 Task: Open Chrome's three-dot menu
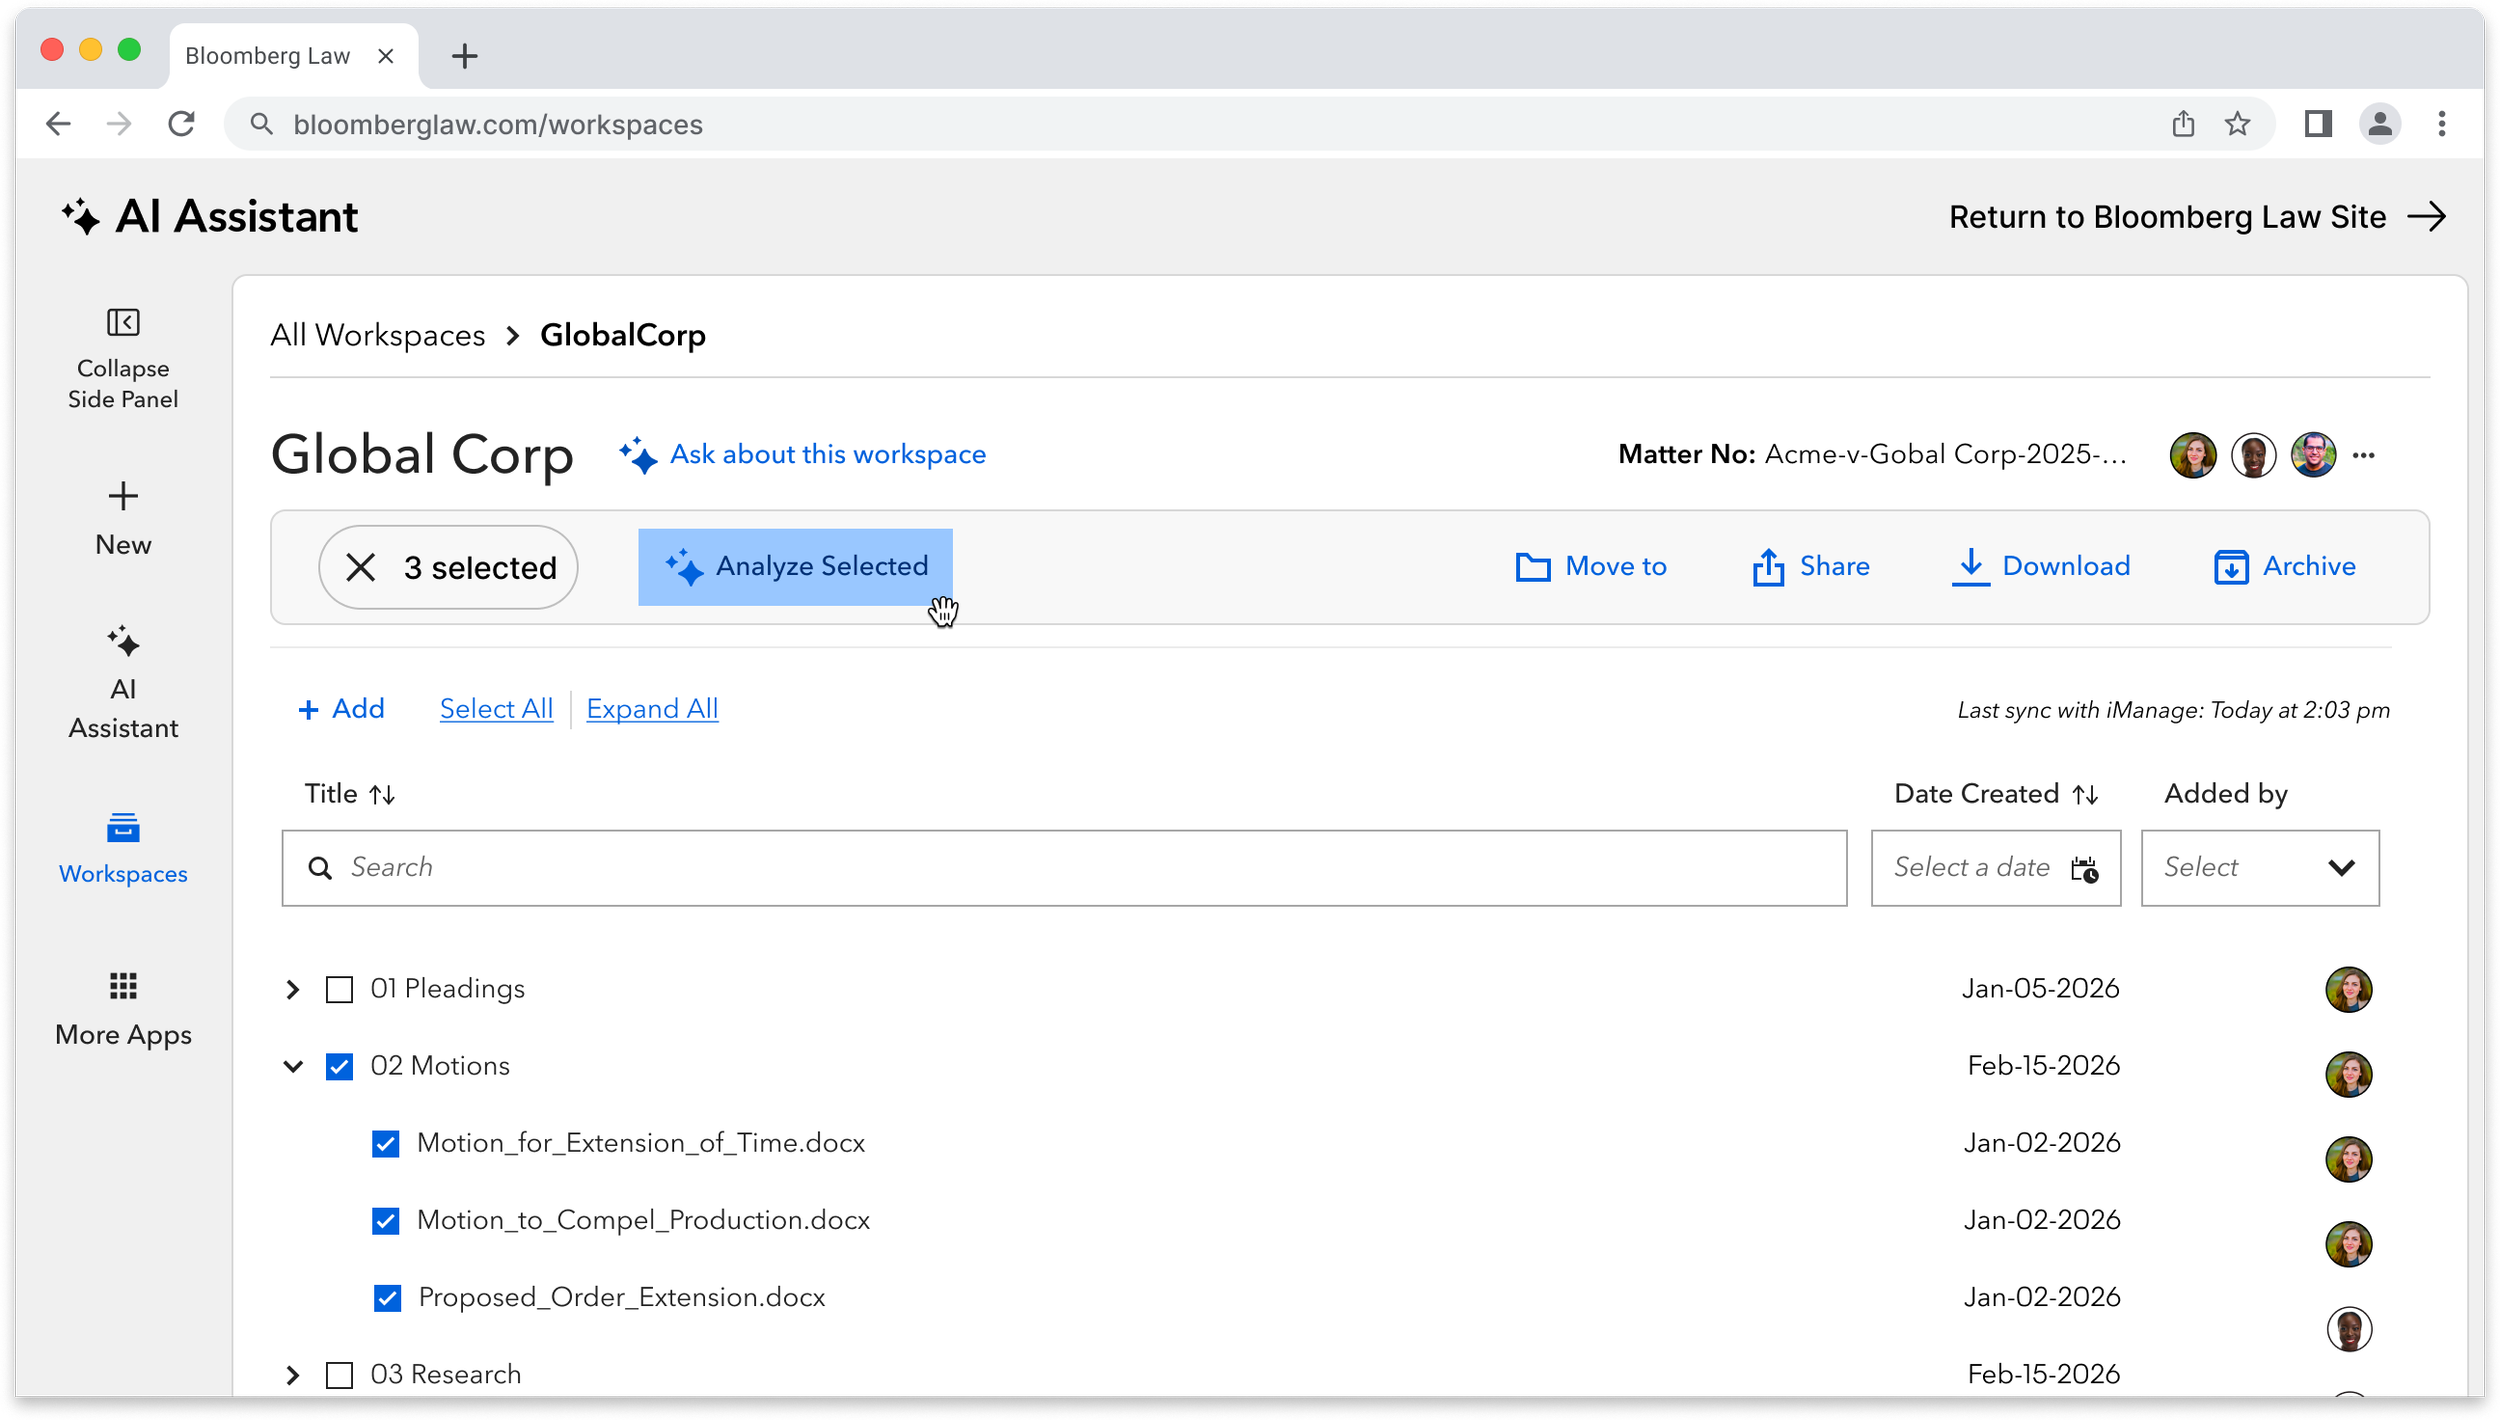click(x=2442, y=124)
